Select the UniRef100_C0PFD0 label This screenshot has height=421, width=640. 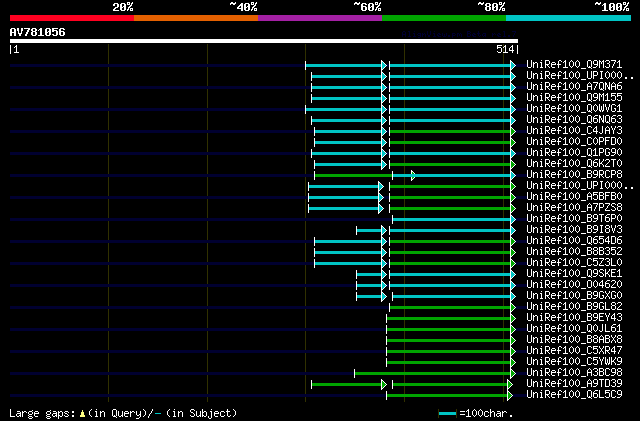574,142
